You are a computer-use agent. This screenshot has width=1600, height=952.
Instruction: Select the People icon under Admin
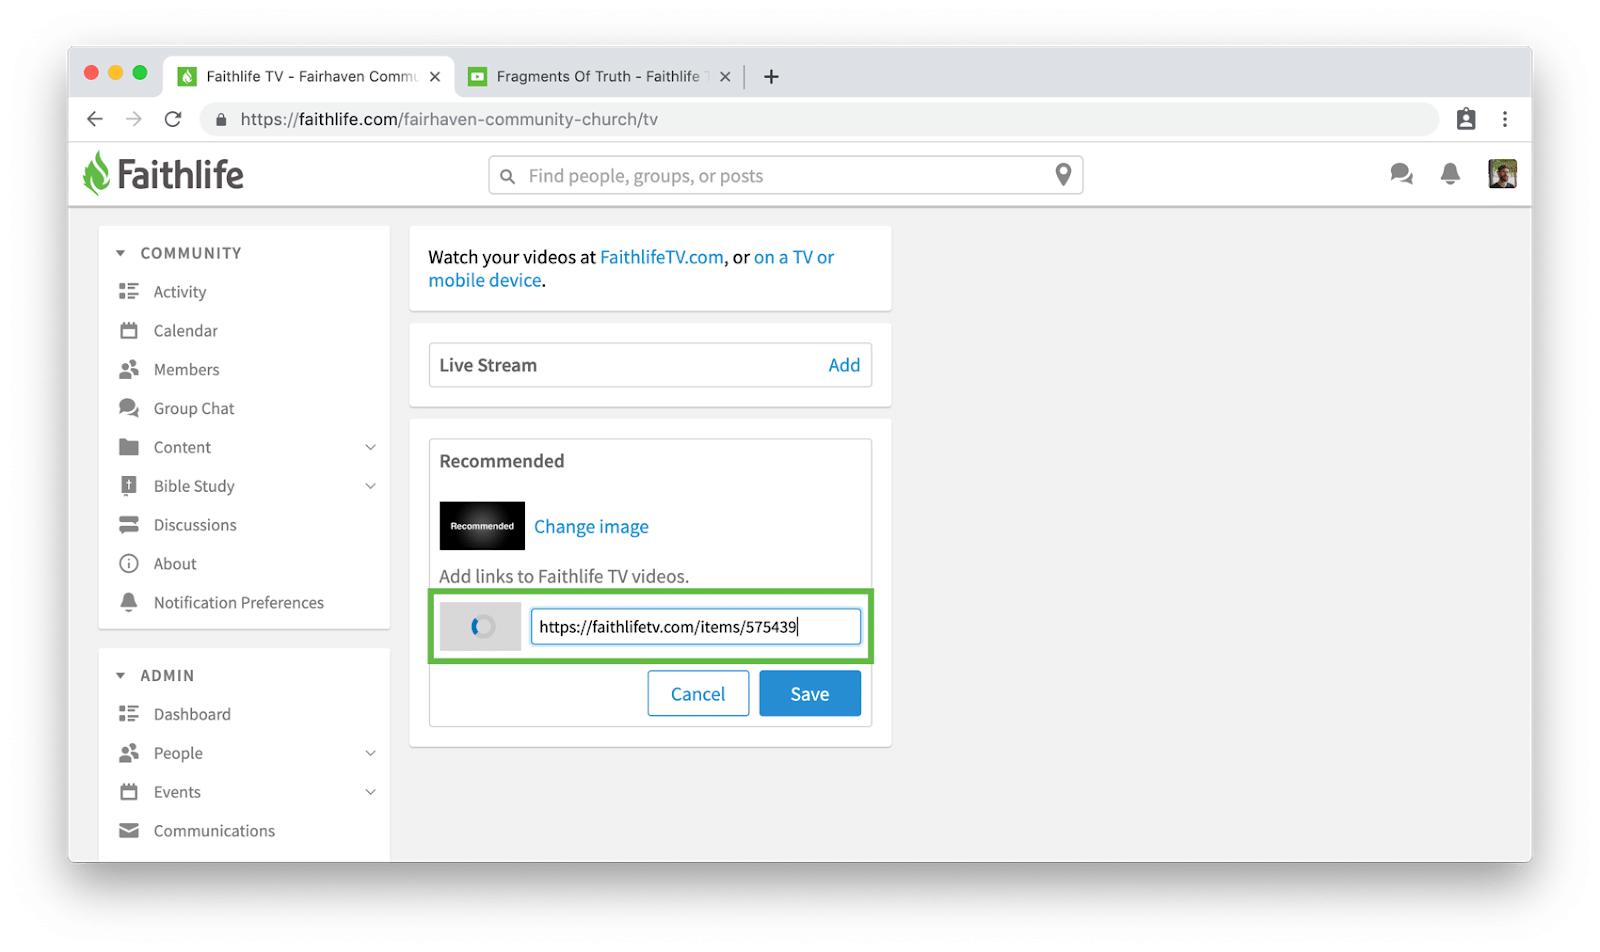pyautogui.click(x=129, y=752)
